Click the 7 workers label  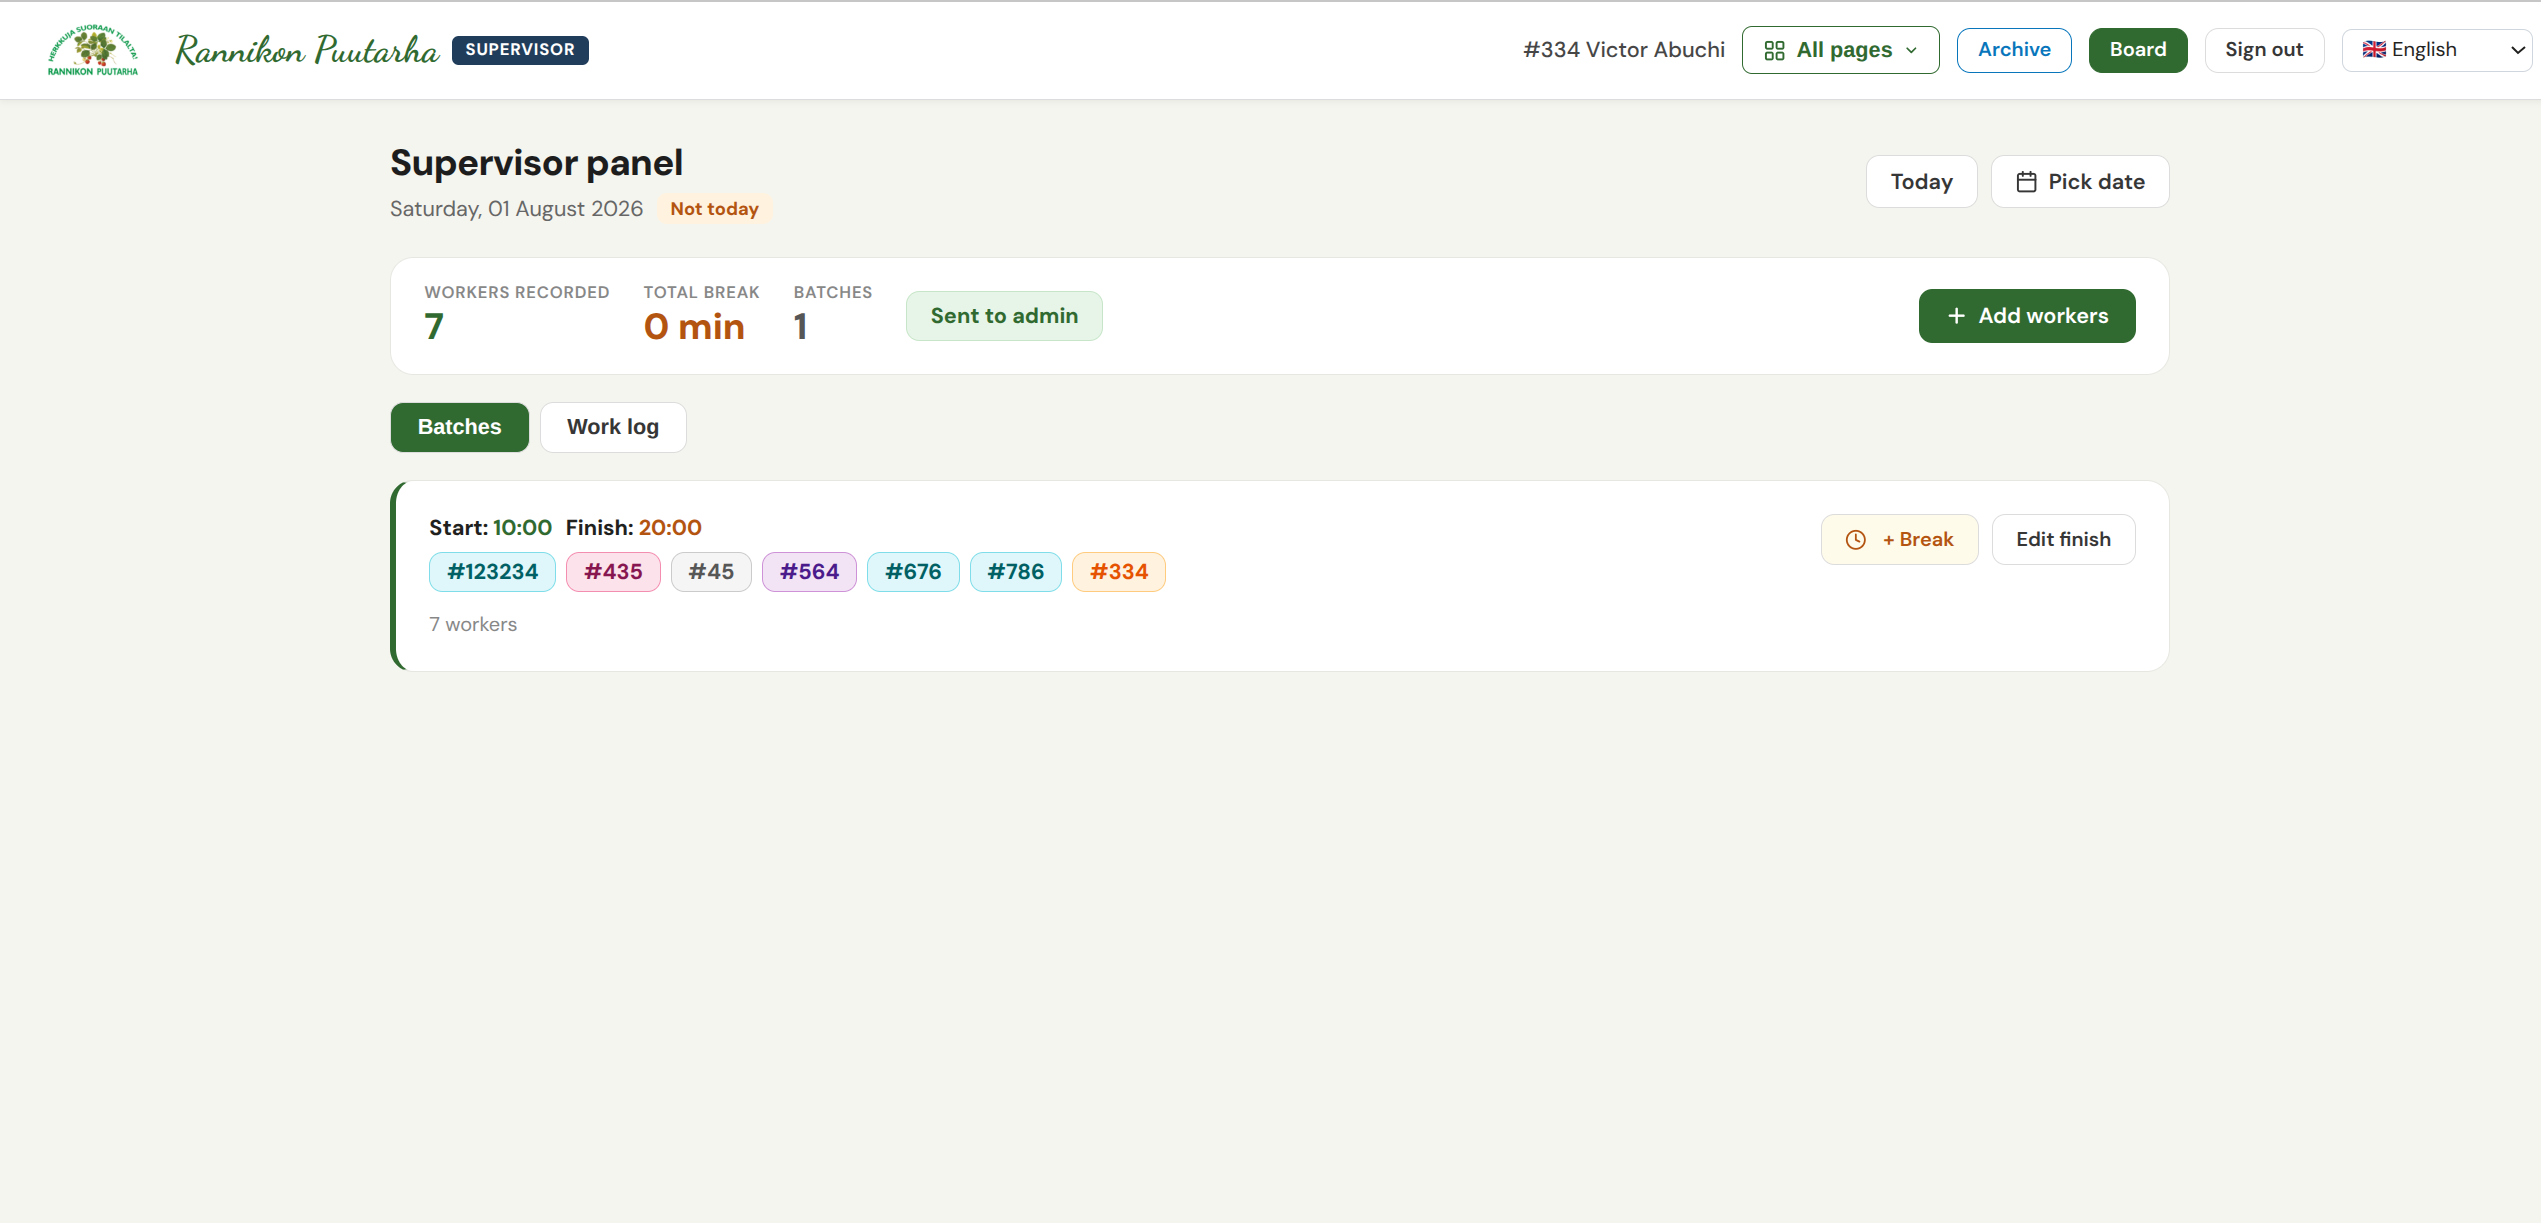(473, 625)
